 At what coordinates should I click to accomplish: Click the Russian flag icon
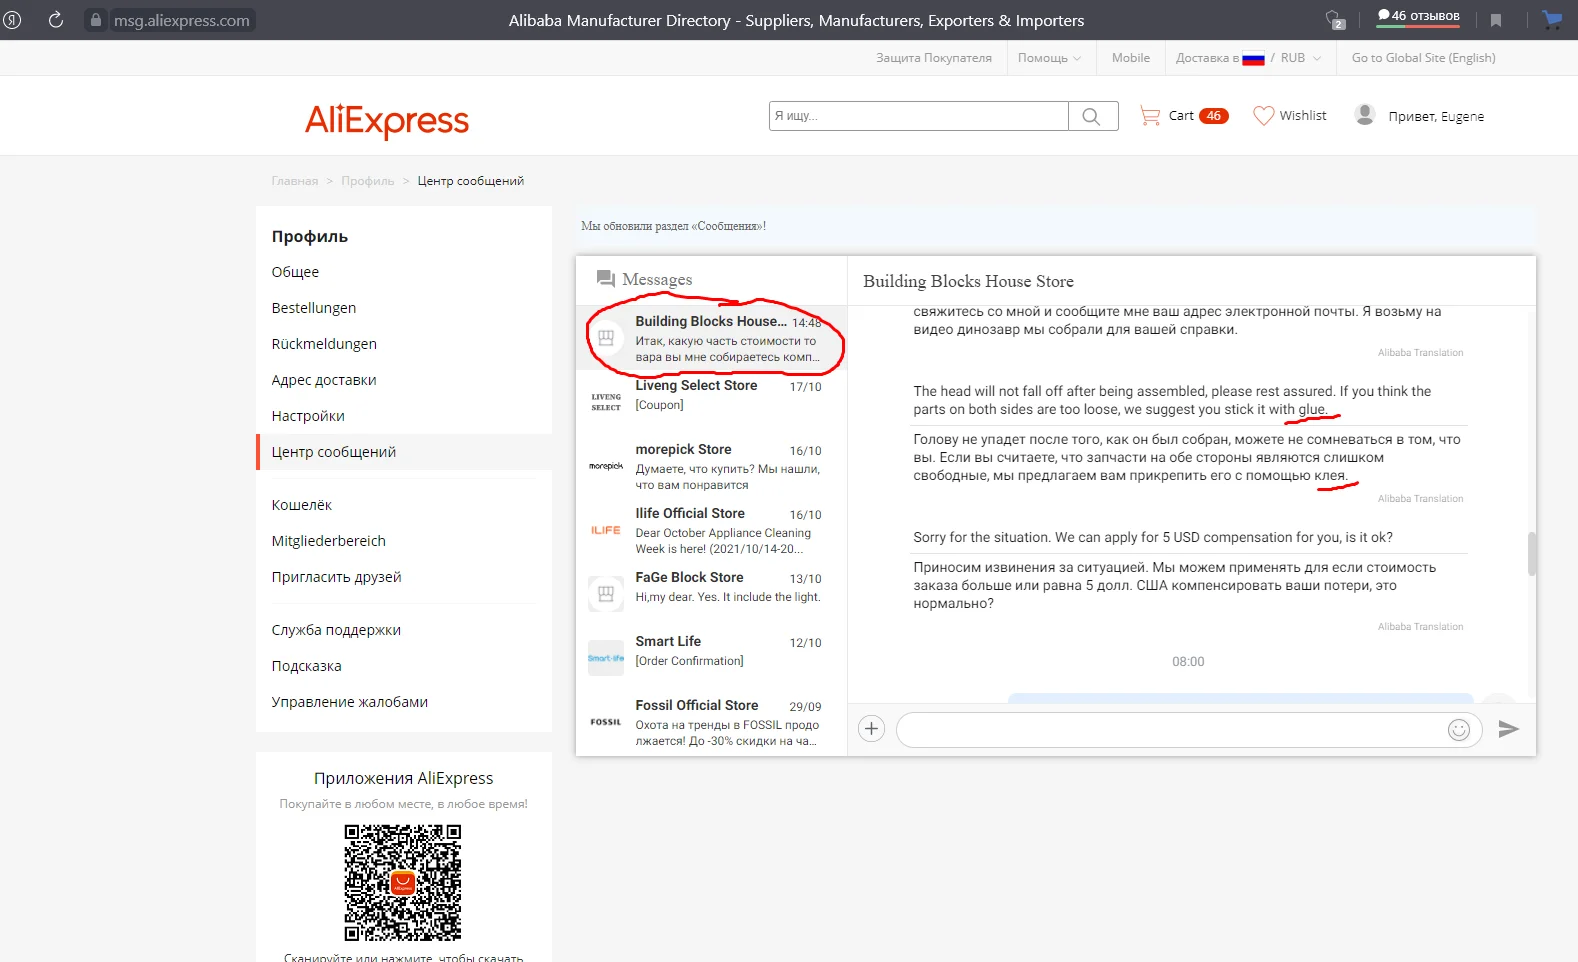pos(1253,59)
